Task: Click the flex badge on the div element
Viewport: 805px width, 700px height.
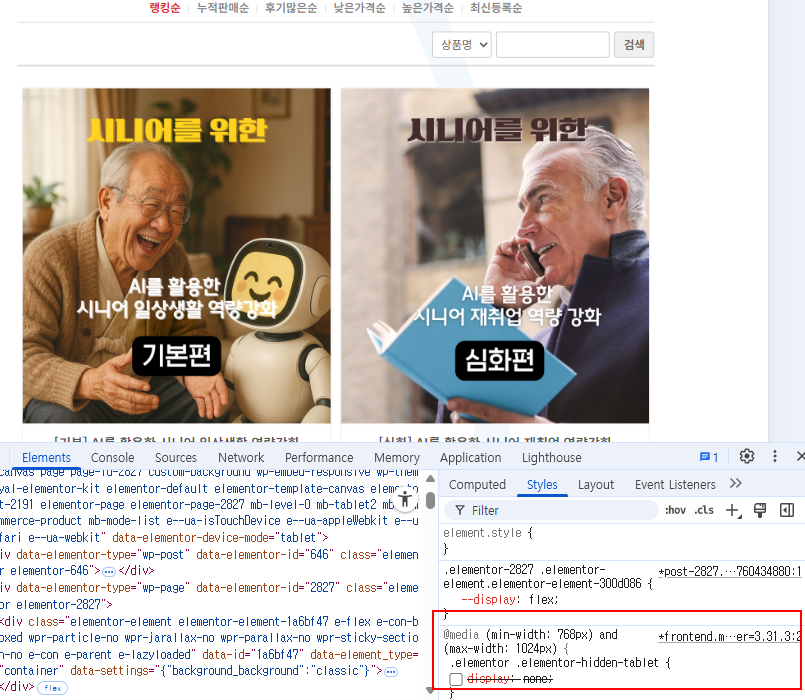Action: tap(52, 688)
